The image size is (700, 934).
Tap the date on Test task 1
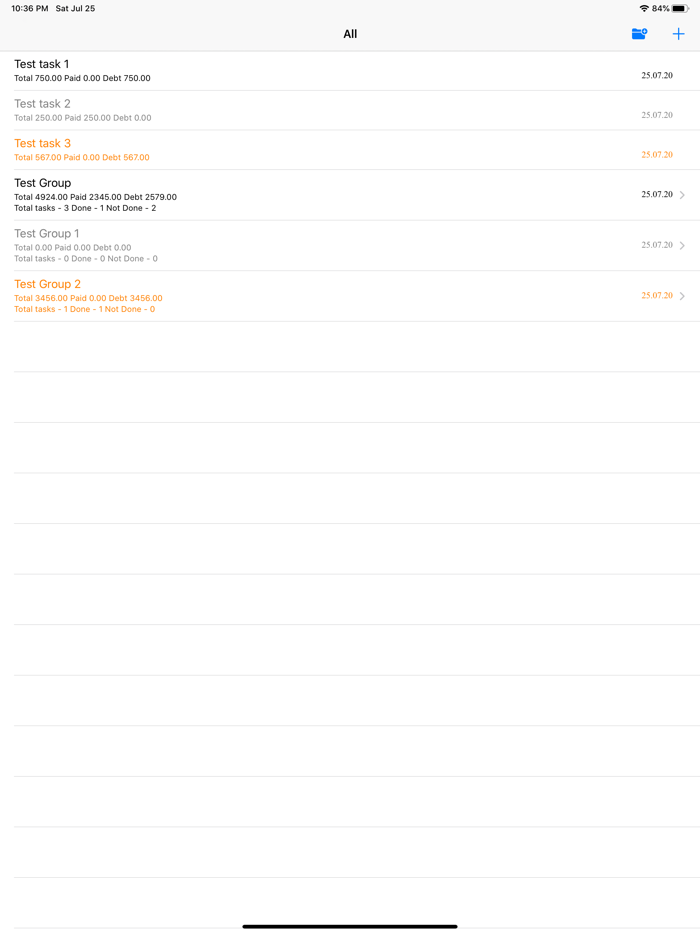click(657, 75)
